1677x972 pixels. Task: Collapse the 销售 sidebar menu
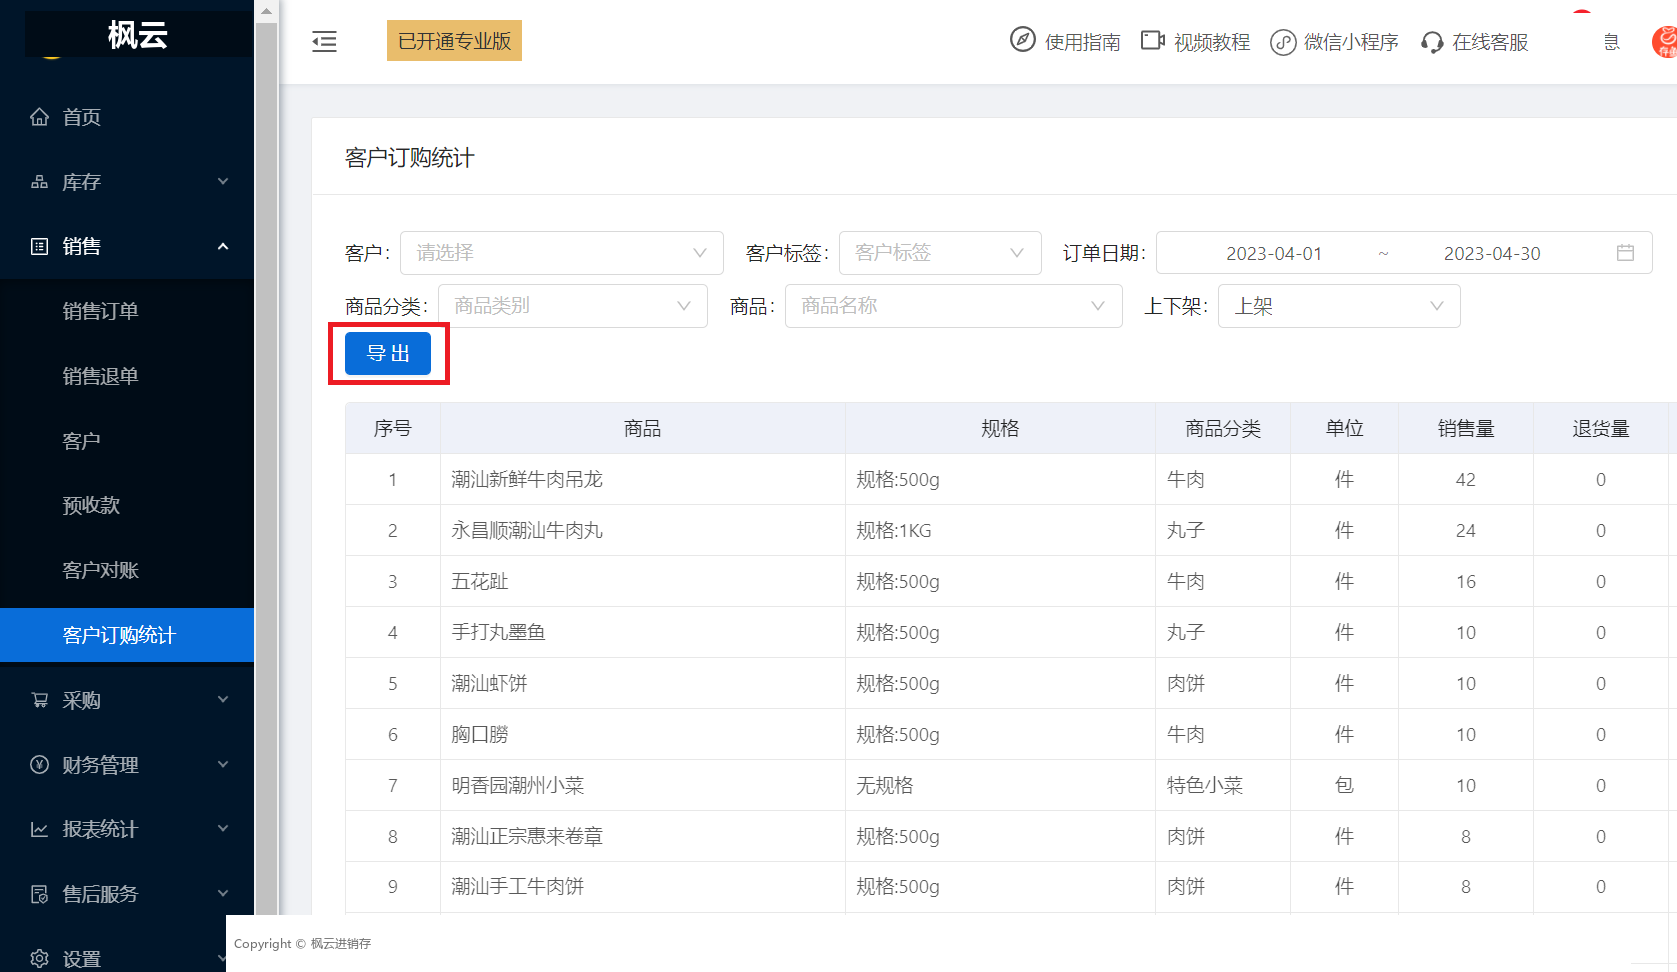coord(127,246)
